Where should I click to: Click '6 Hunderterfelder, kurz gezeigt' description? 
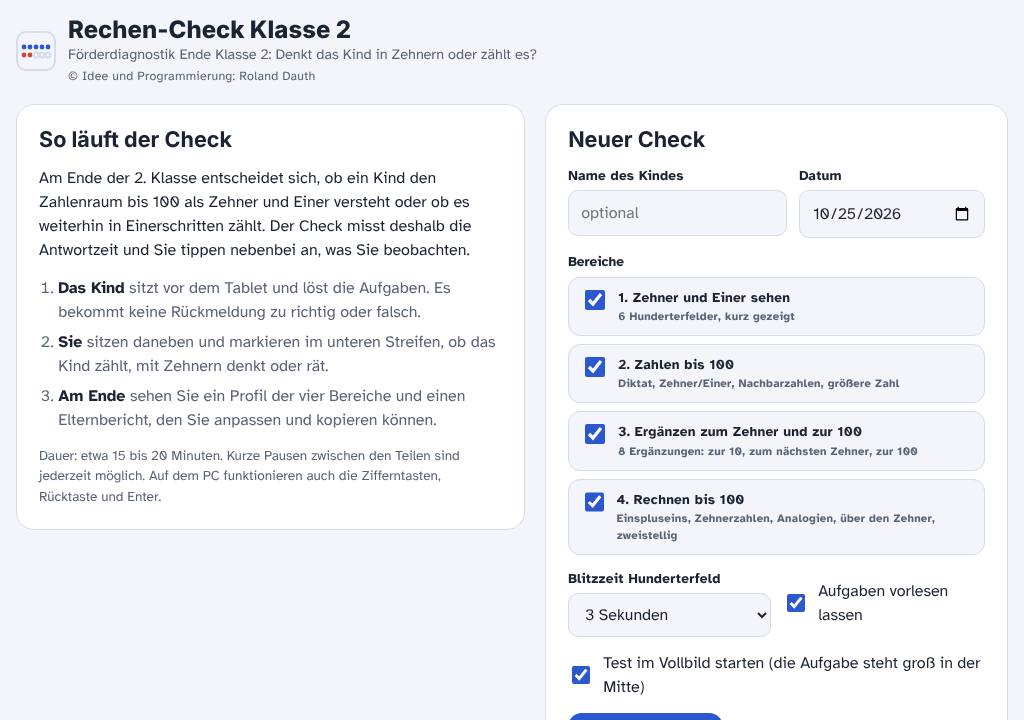(x=706, y=316)
